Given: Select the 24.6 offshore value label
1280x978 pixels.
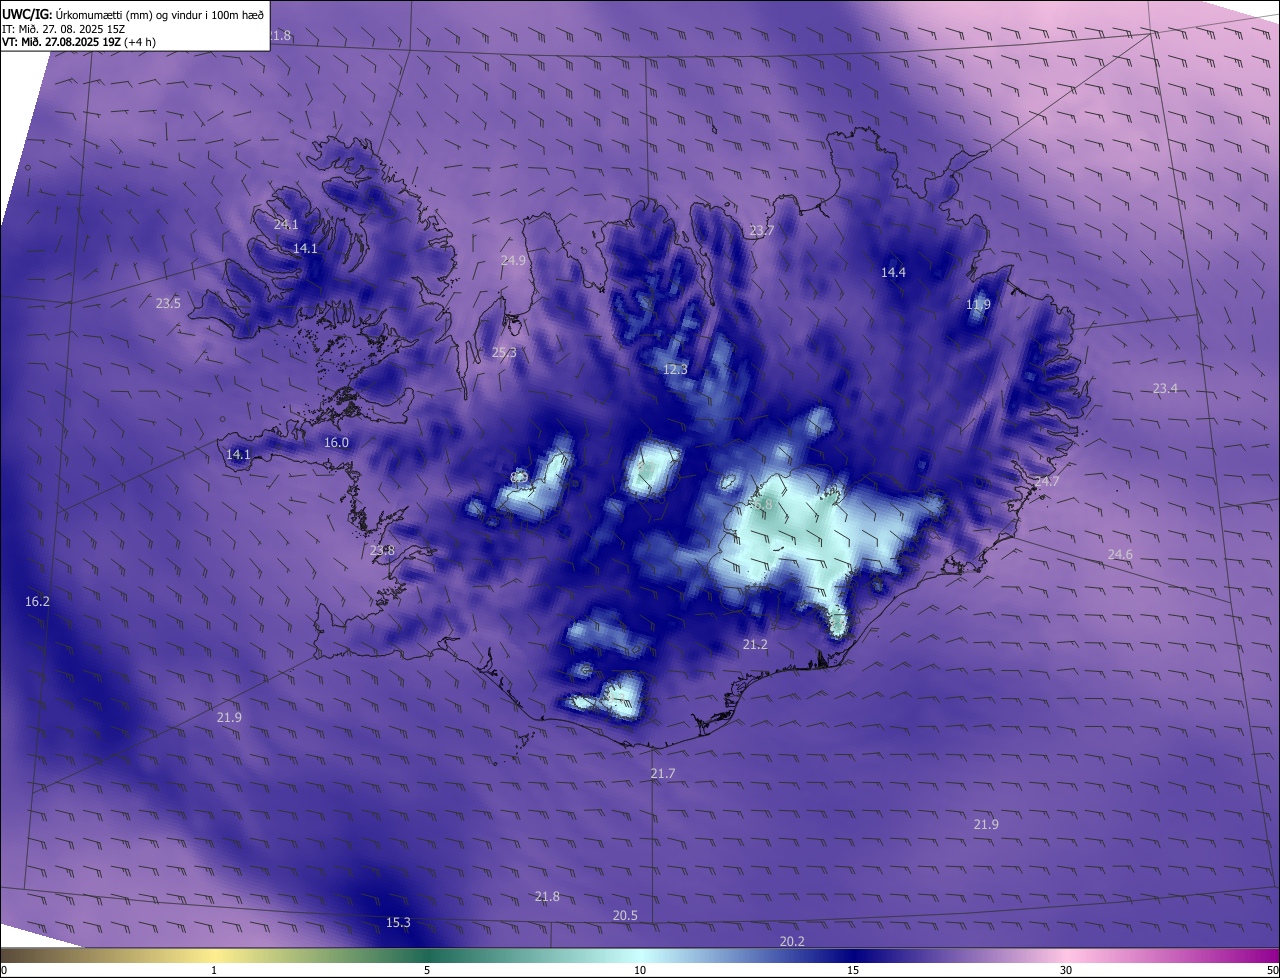Looking at the screenshot, I should [1120, 555].
